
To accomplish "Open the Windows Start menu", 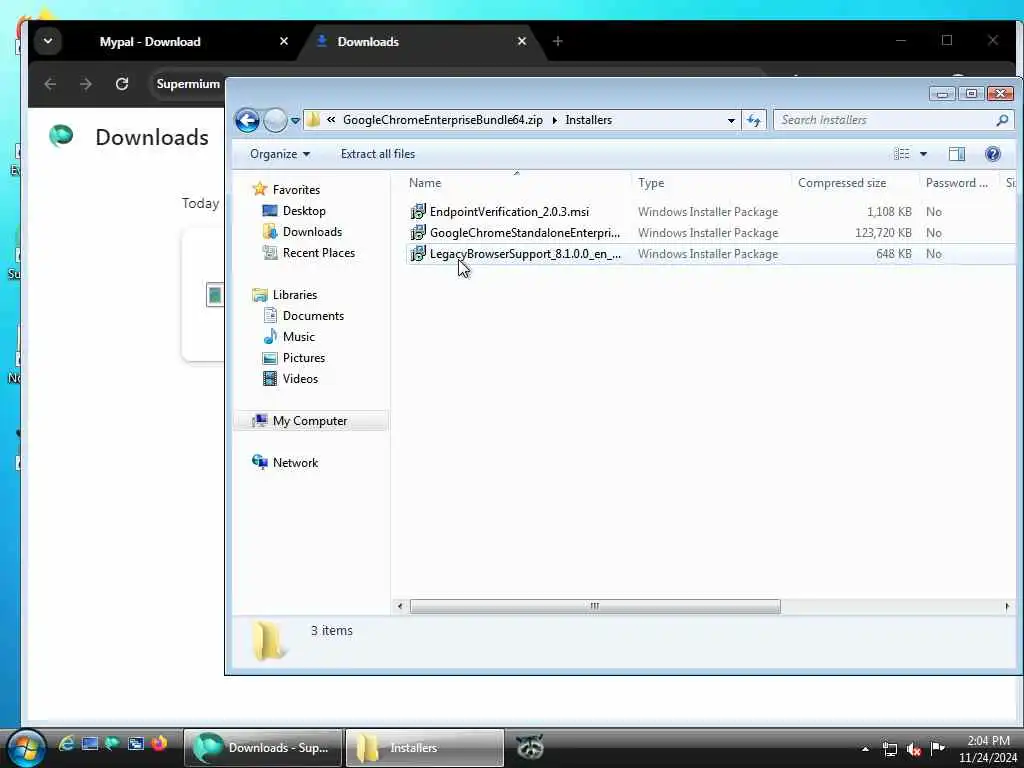I will [x=26, y=748].
